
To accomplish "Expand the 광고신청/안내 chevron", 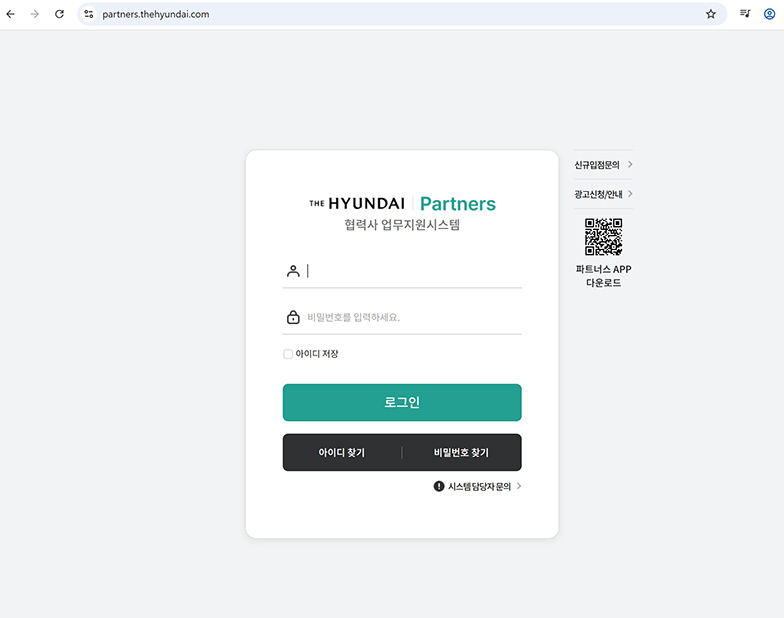I will tap(630, 194).
